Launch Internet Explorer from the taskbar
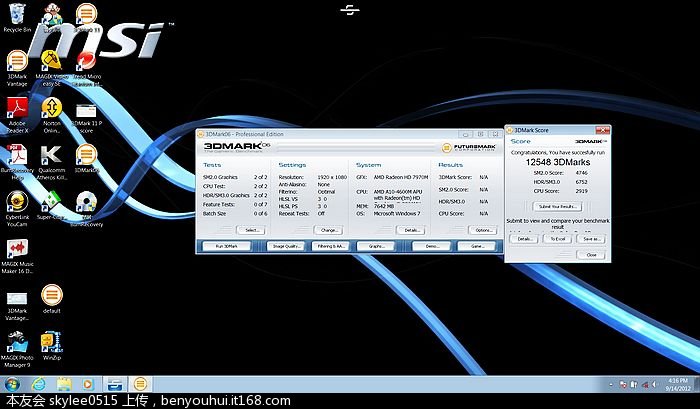The height and width of the screenshot is (409, 700). [x=39, y=384]
